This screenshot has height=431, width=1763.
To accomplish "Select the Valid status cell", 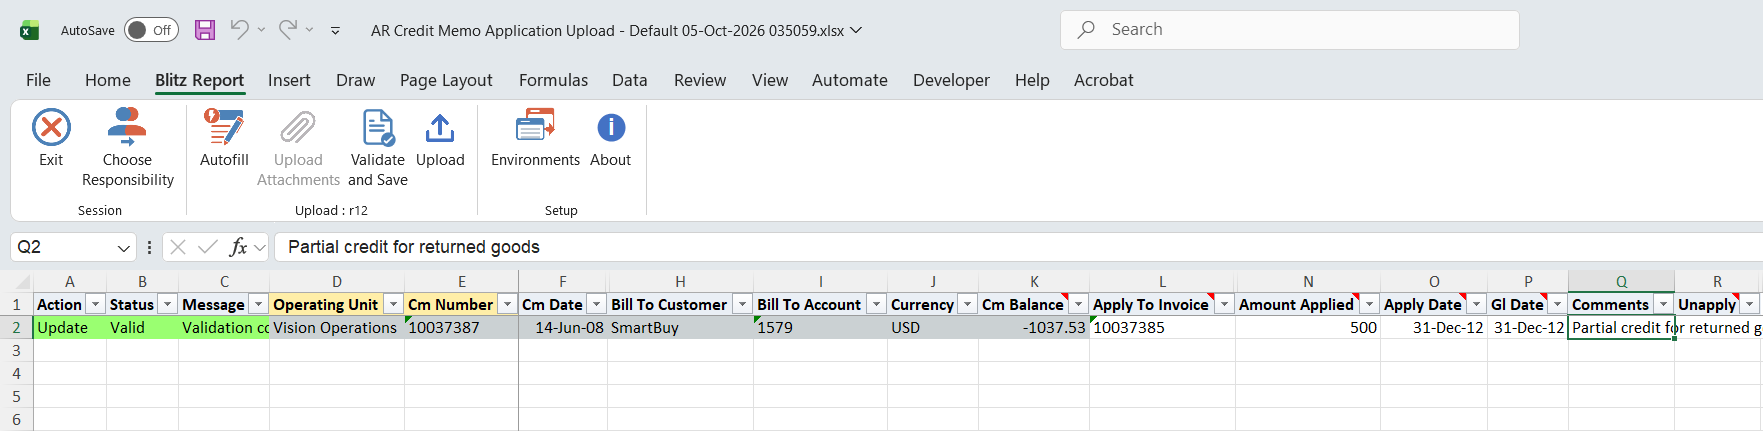I will [142, 327].
